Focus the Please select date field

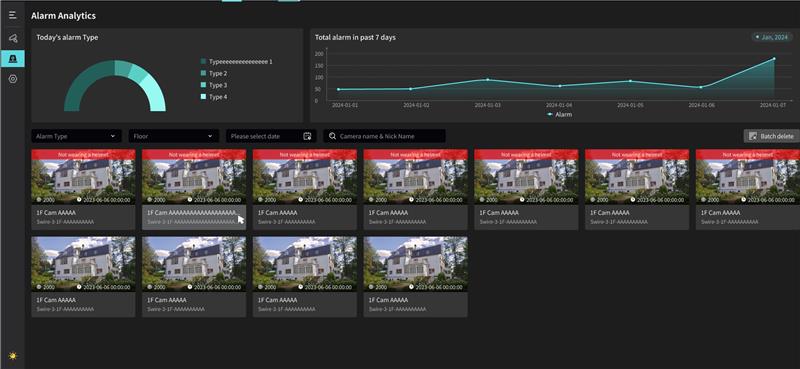tap(271, 136)
